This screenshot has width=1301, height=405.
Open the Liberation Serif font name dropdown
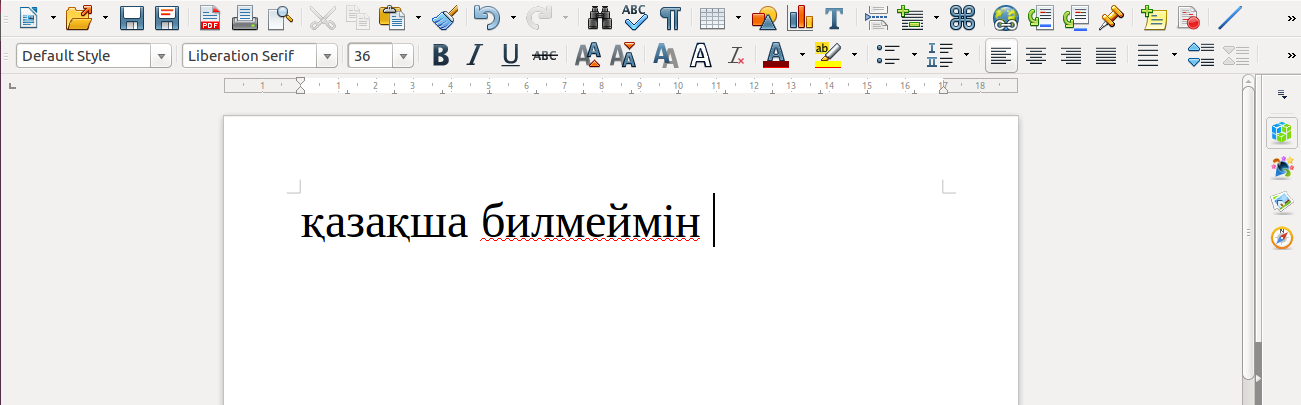coord(326,56)
